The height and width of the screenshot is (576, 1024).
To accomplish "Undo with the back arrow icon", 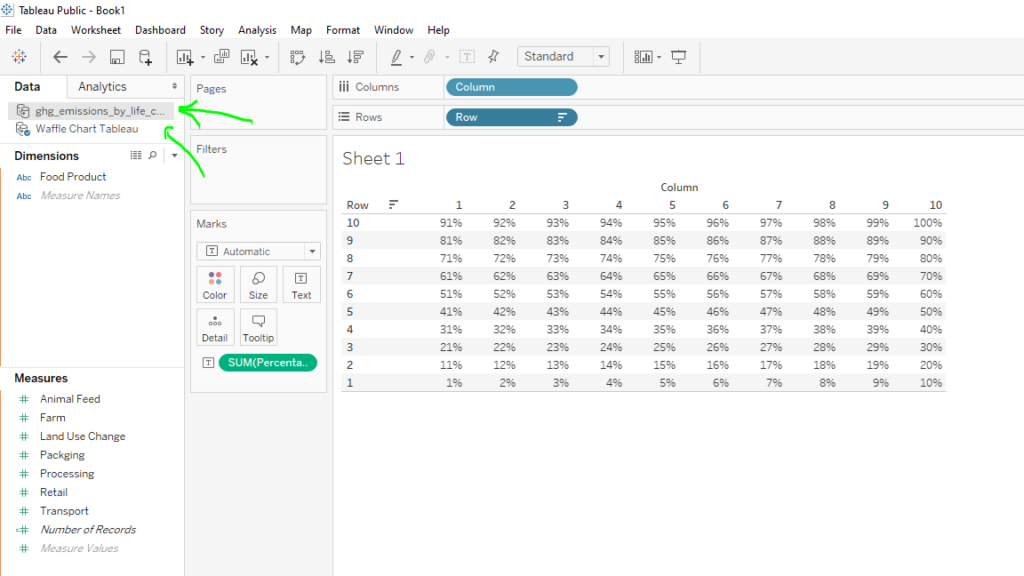I will [60, 57].
